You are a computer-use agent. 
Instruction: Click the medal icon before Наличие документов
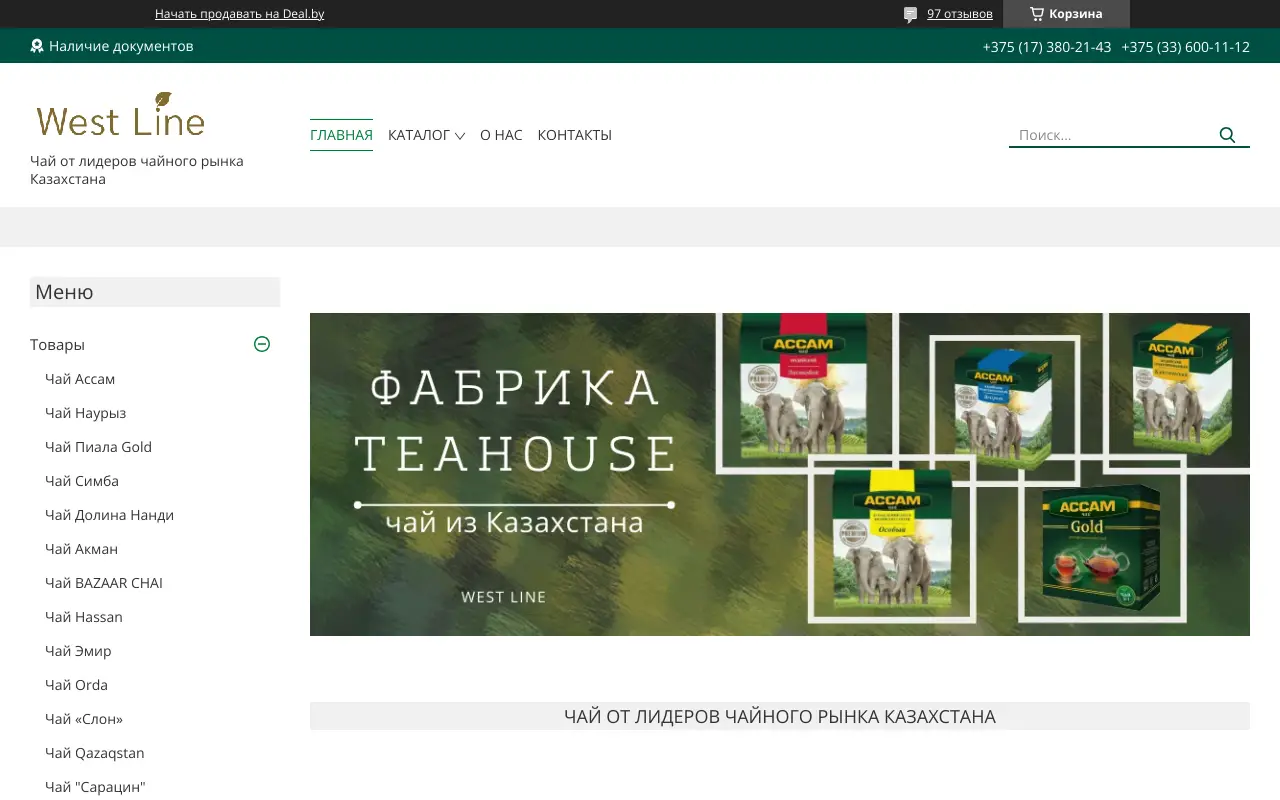tap(37, 45)
